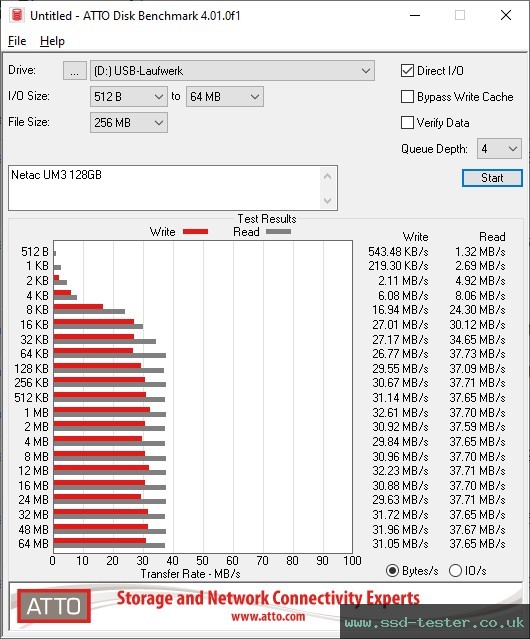
Task: Click the 31.14 MB/s write value
Action: pyautogui.click(x=400, y=398)
